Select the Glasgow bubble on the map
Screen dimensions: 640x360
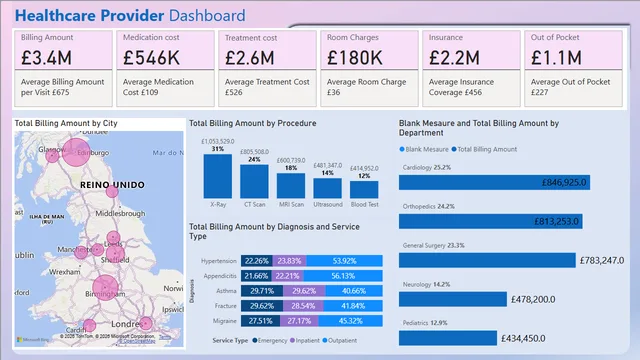pyautogui.click(x=52, y=156)
